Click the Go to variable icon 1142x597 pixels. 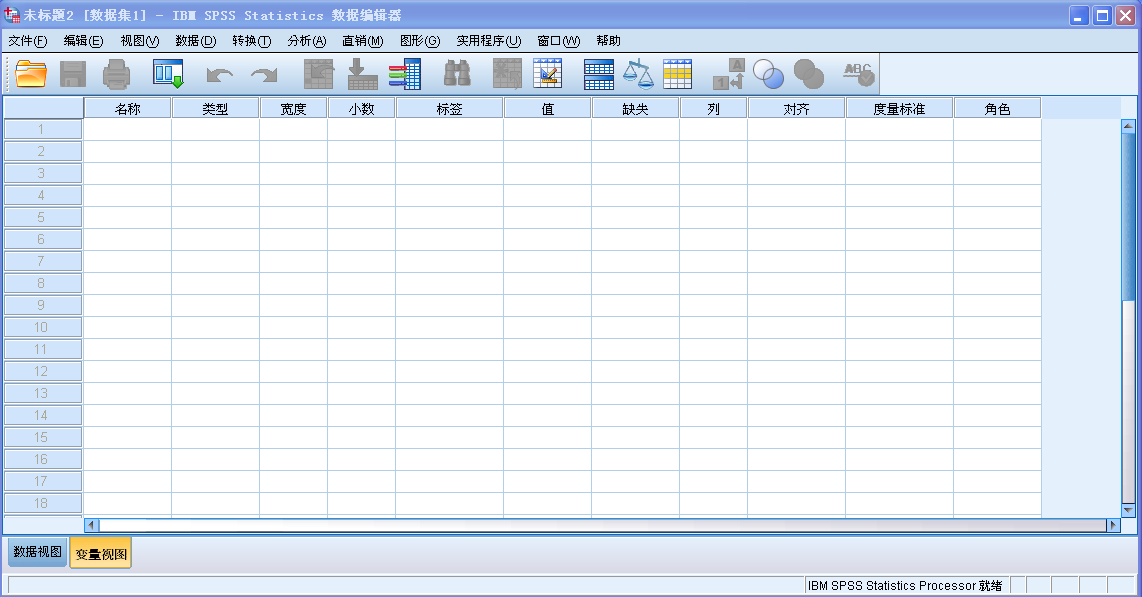(362, 74)
